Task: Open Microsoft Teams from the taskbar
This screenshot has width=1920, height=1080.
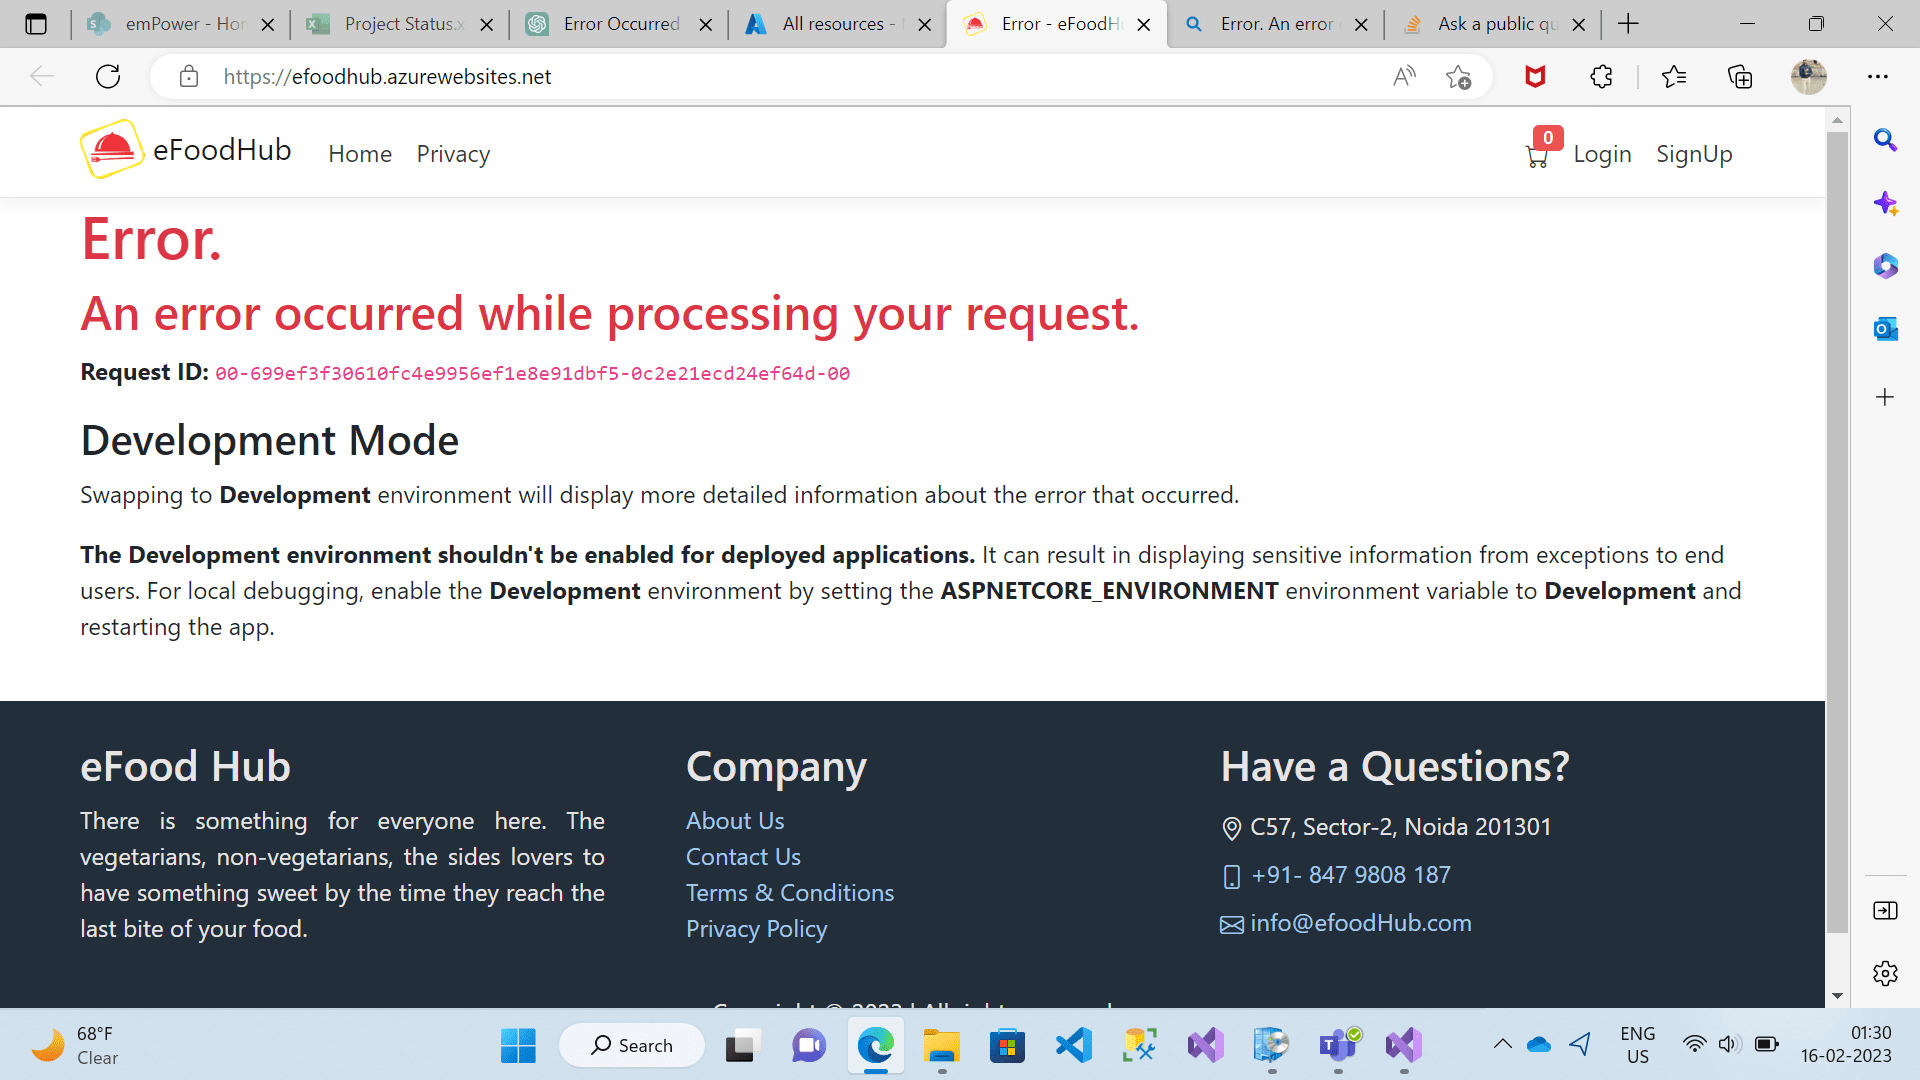Action: pyautogui.click(x=1337, y=1045)
